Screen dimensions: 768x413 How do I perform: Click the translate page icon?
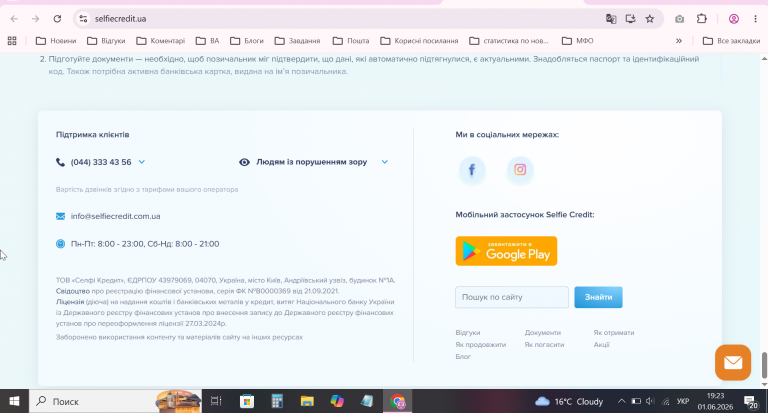611,19
